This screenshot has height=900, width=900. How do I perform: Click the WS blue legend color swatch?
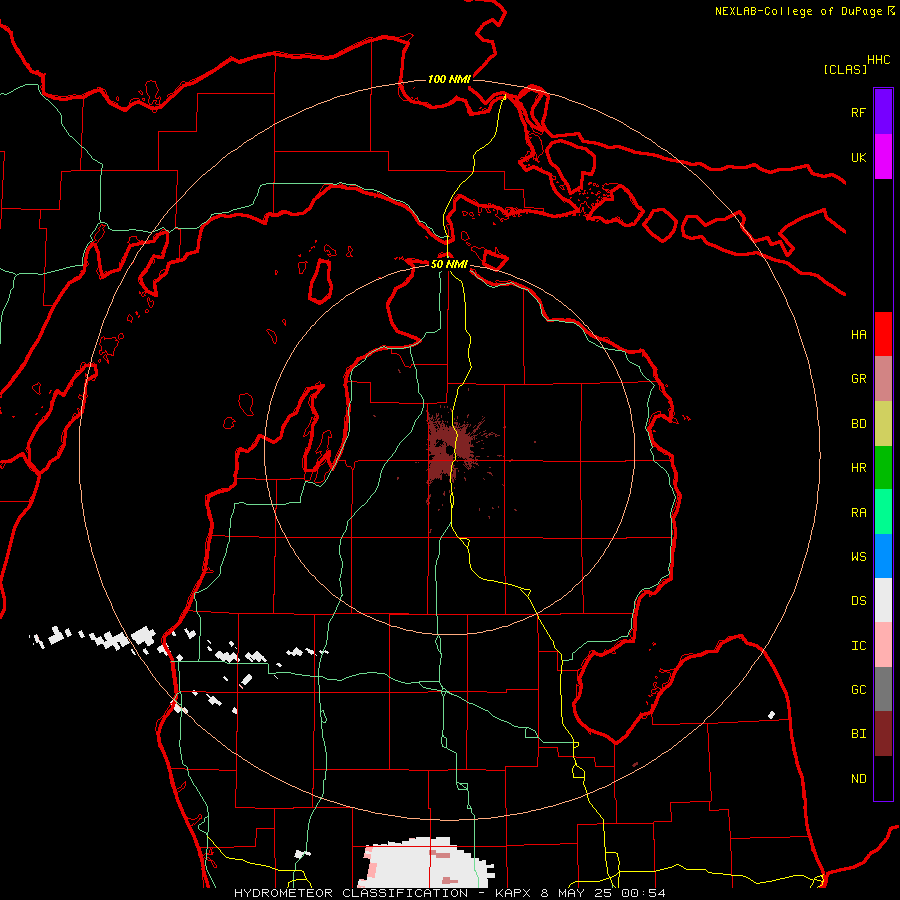point(883,556)
